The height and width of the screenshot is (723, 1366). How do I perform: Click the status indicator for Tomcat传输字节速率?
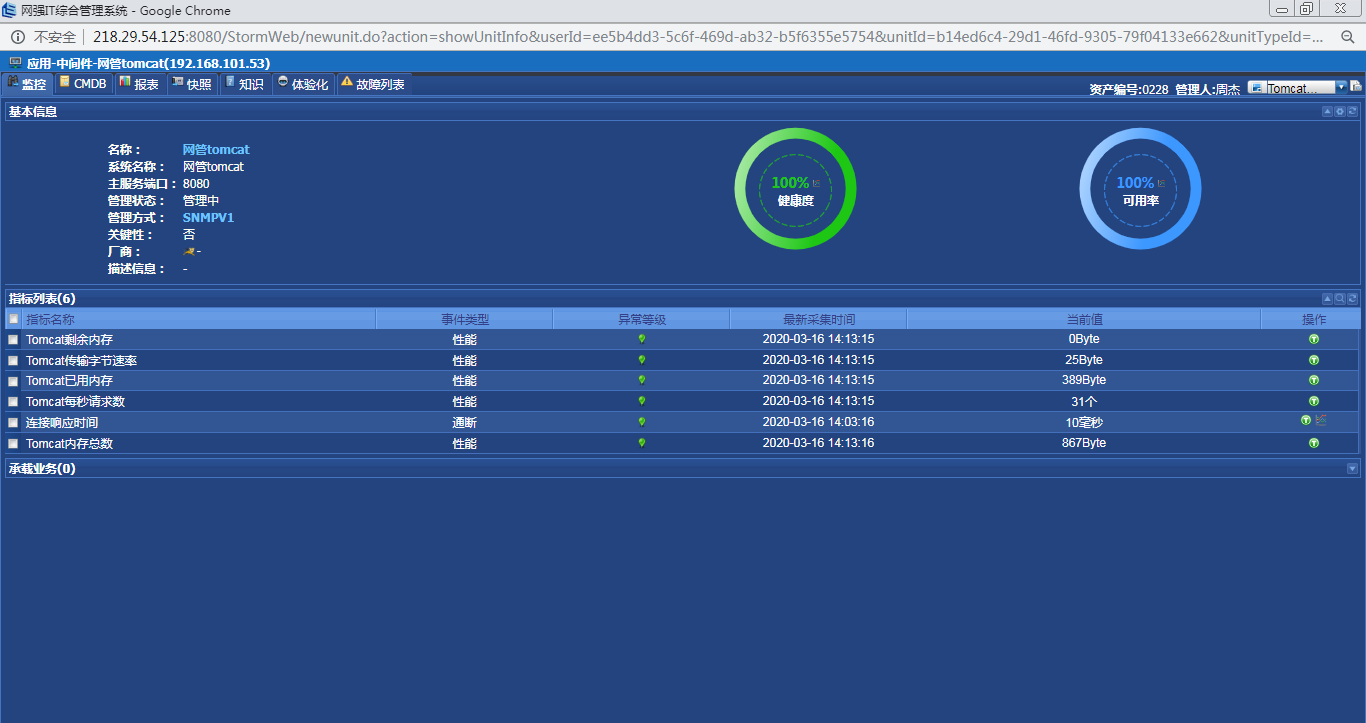click(x=642, y=359)
